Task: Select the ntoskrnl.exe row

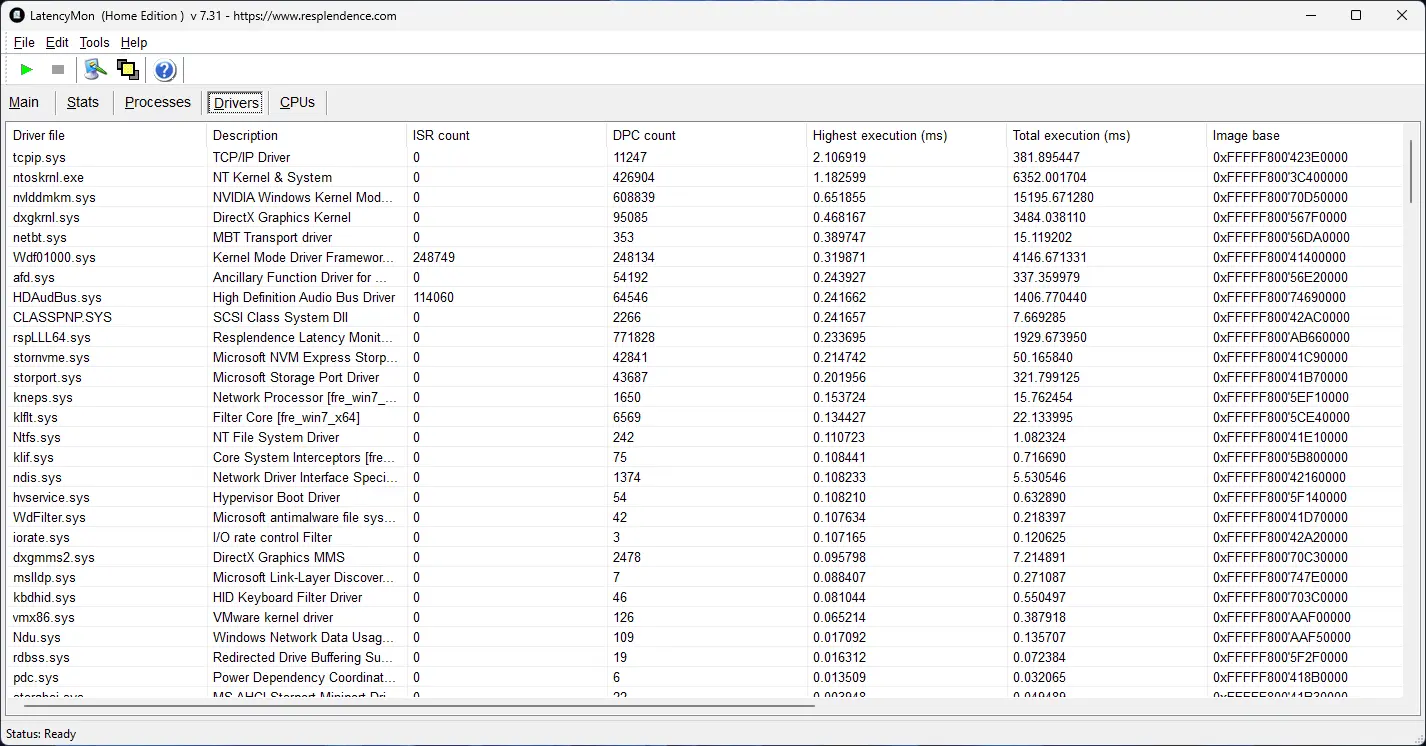Action: pos(705,177)
